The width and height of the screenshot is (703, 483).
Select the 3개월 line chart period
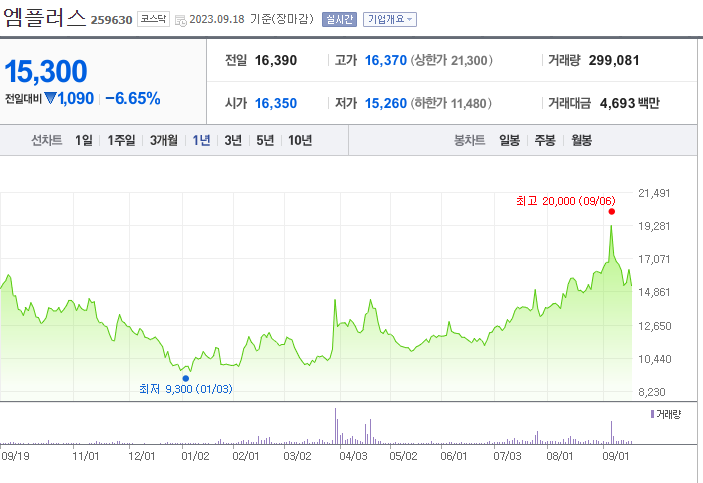pyautogui.click(x=164, y=140)
